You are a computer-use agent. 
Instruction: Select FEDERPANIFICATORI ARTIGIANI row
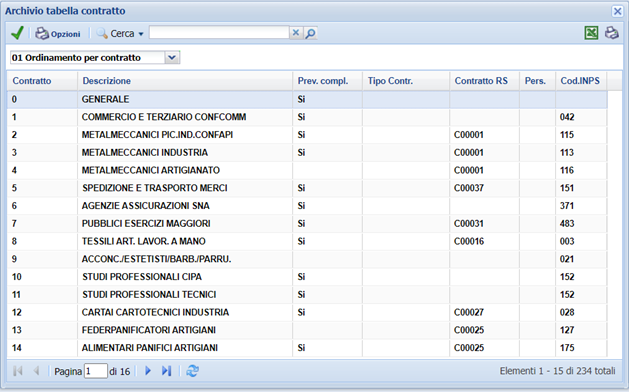[307, 330]
